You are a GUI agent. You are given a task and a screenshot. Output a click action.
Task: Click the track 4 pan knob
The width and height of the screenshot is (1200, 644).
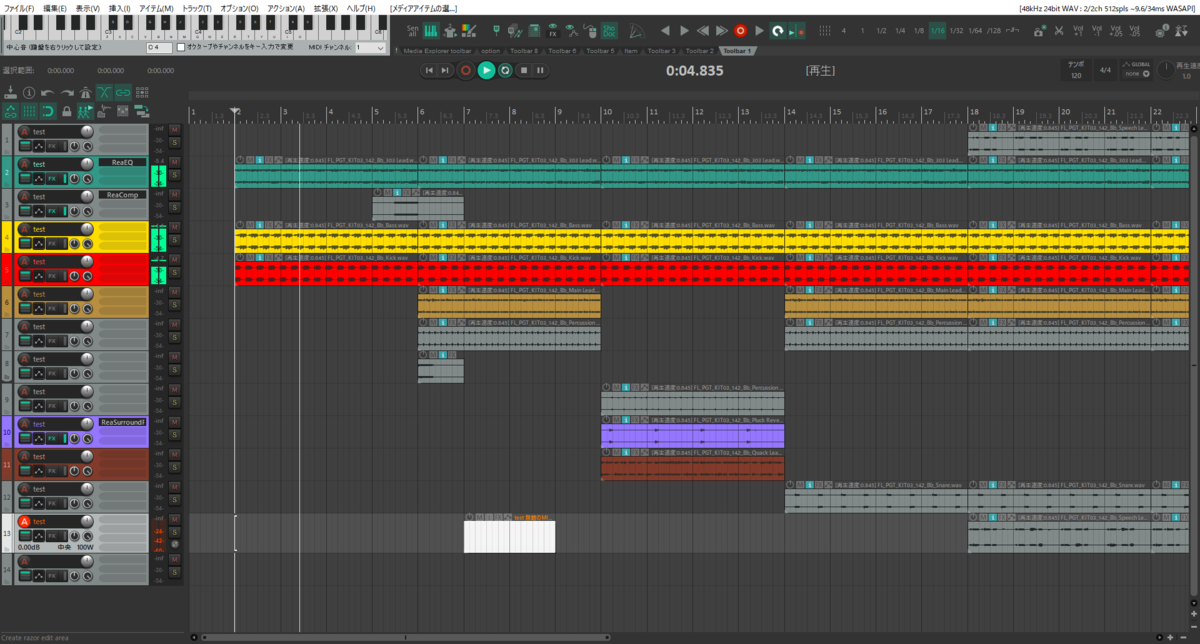coord(74,244)
